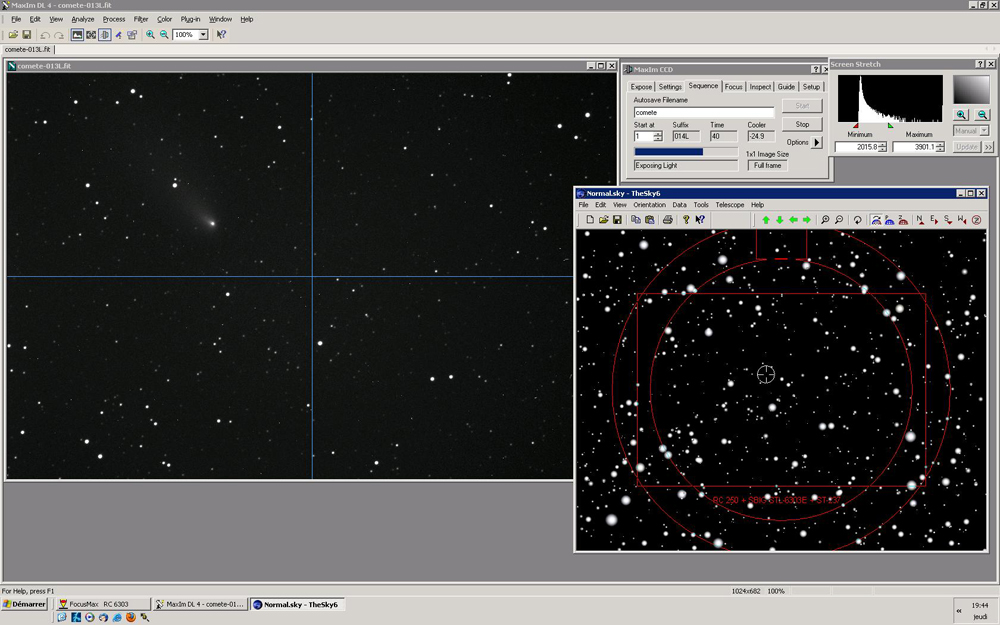Open Process menu in MaxIm DL

point(114,19)
